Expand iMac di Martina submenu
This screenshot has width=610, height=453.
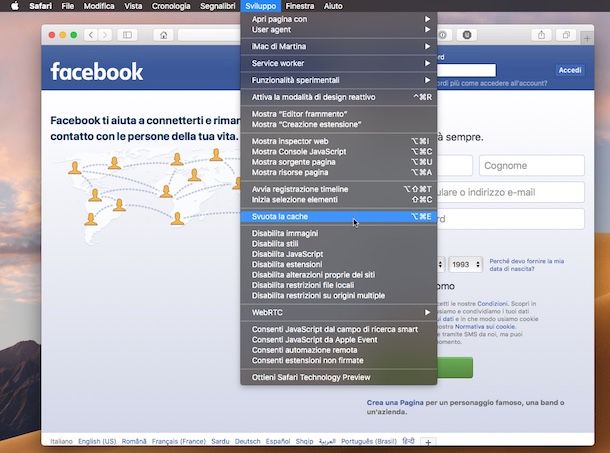point(339,46)
